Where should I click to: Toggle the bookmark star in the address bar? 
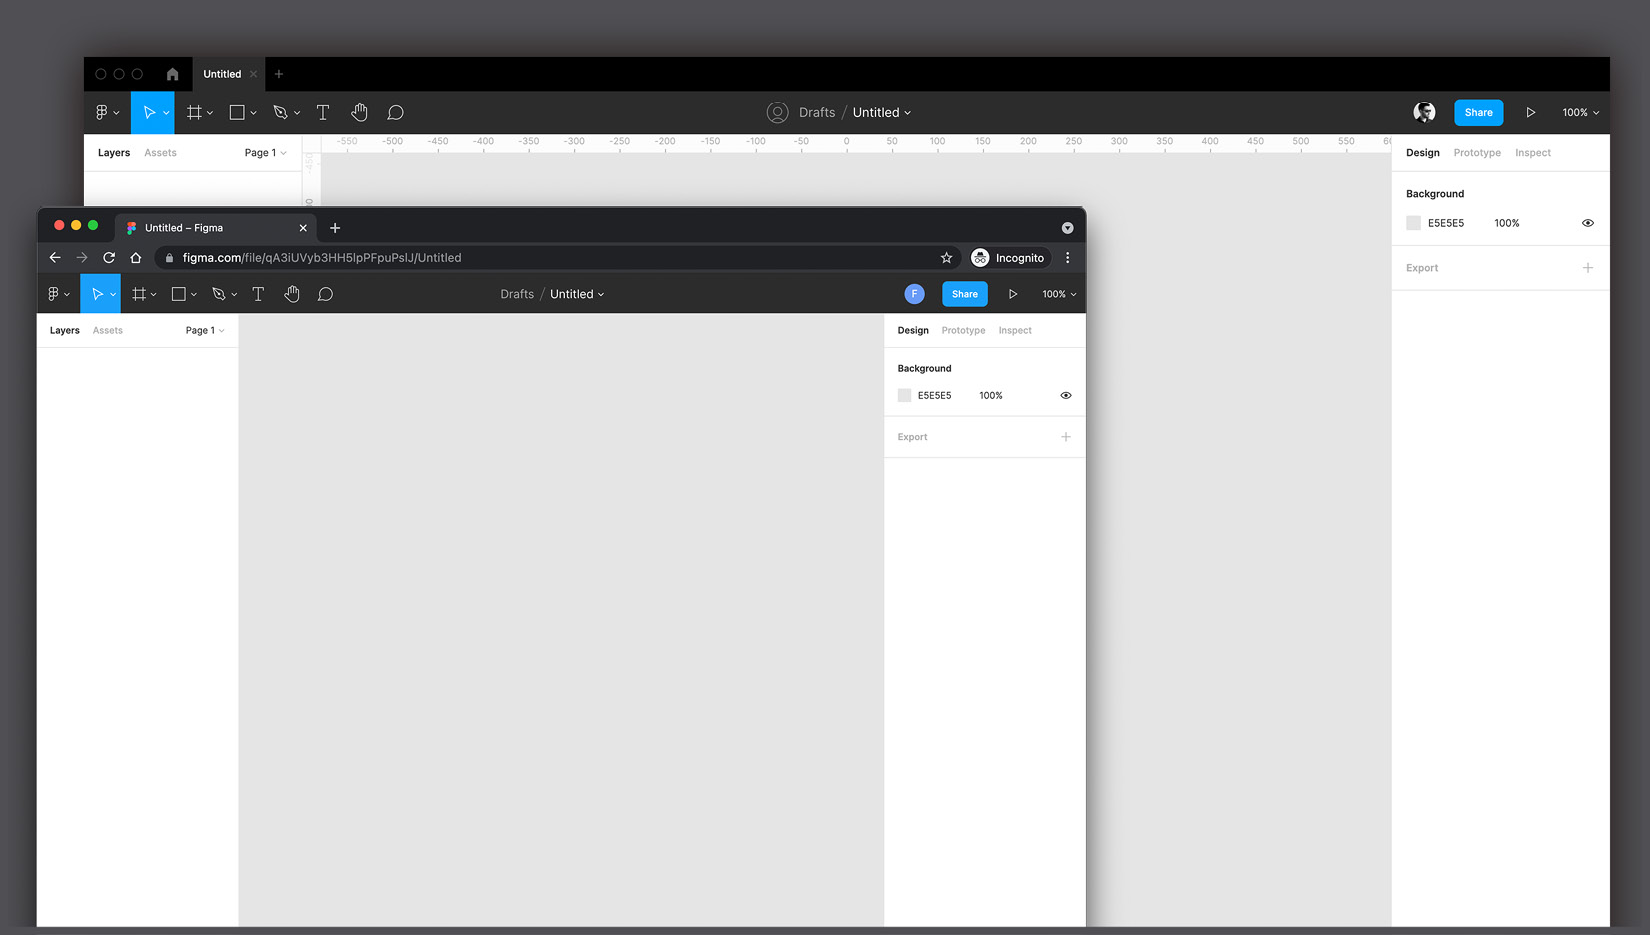coord(946,257)
